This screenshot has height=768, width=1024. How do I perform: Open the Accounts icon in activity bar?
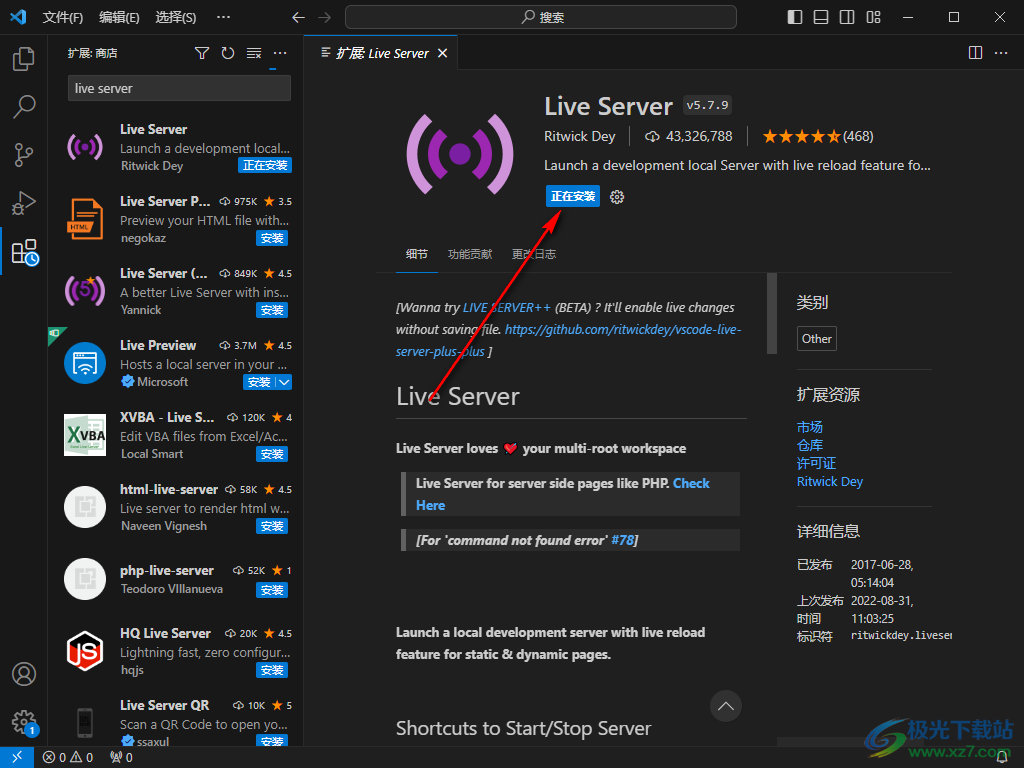pyautogui.click(x=24, y=674)
